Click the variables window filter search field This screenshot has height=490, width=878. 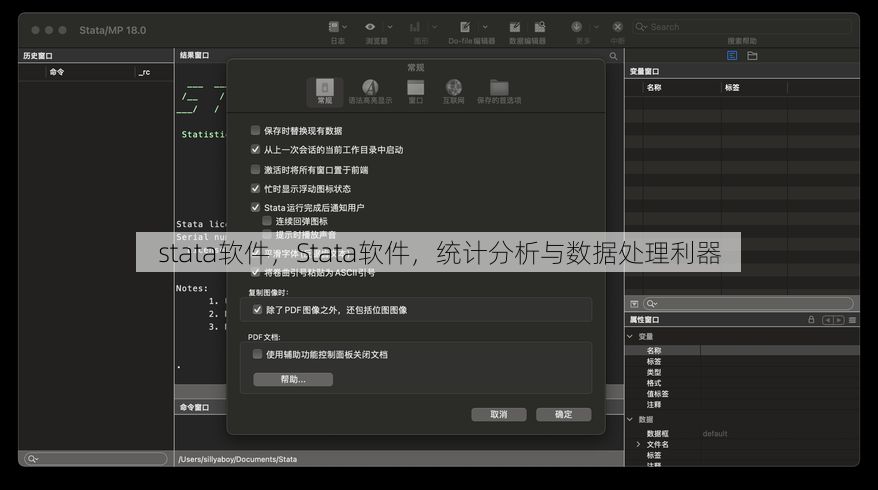pos(748,304)
